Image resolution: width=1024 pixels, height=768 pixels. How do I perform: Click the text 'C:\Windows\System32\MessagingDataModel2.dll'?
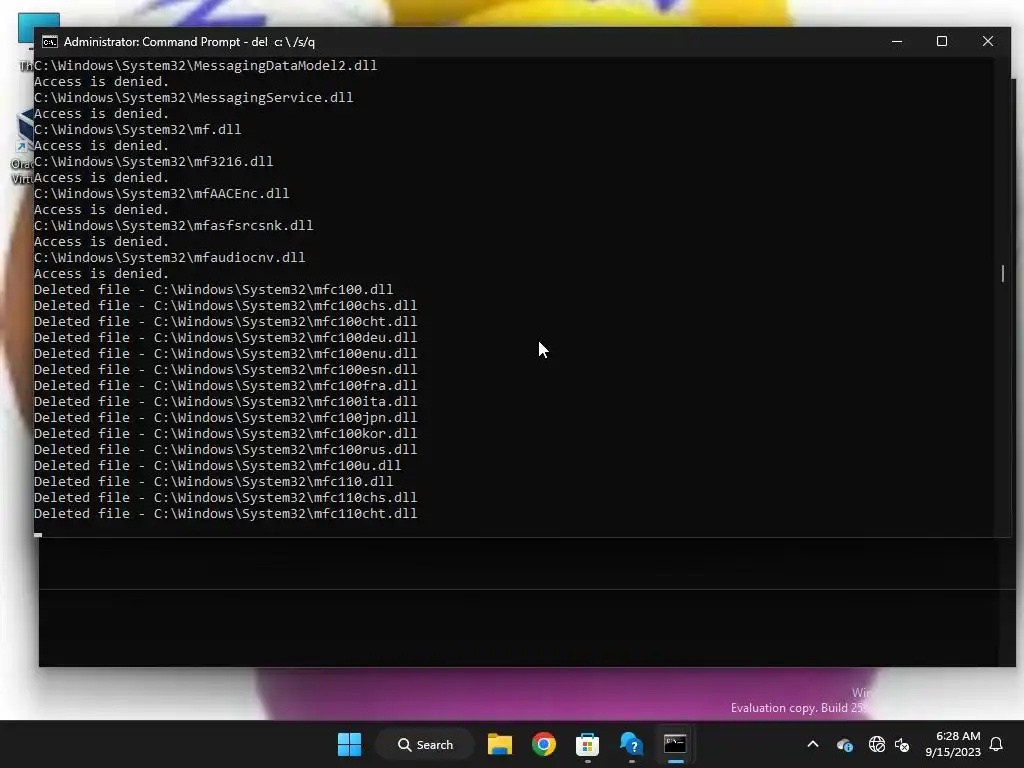[x=205, y=65]
